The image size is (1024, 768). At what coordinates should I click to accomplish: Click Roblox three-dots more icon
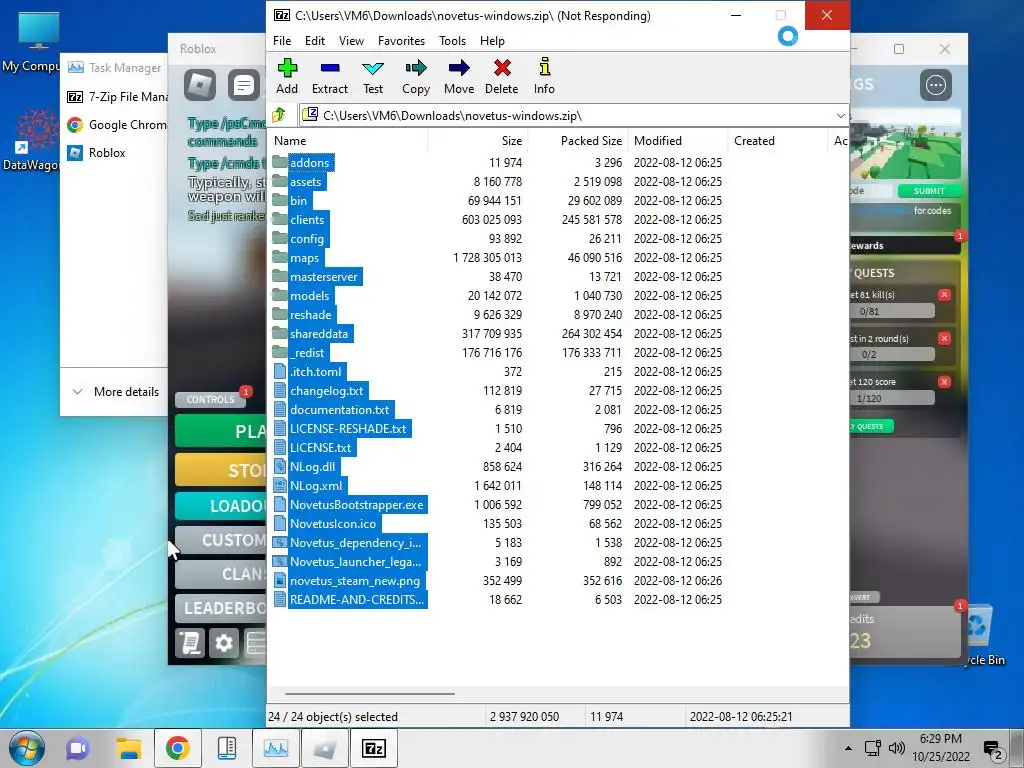(x=936, y=84)
